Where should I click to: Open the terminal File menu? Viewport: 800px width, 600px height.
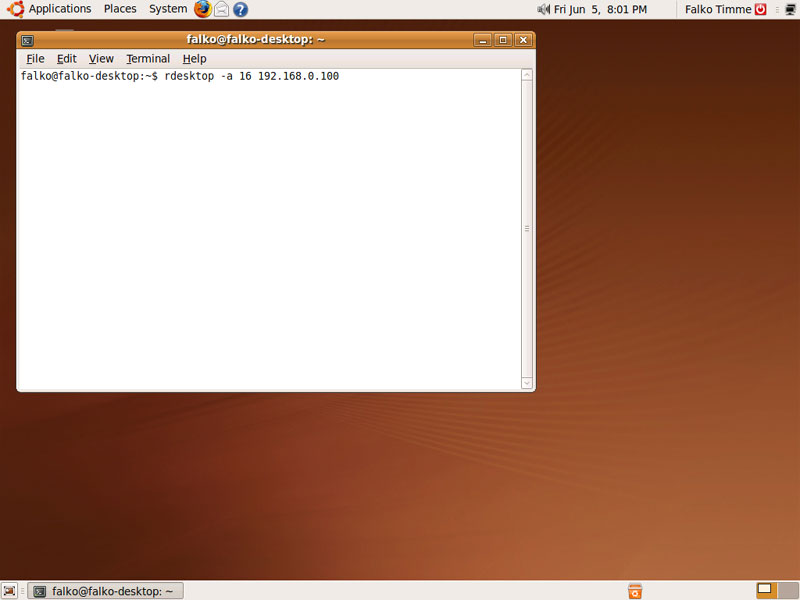click(x=35, y=59)
